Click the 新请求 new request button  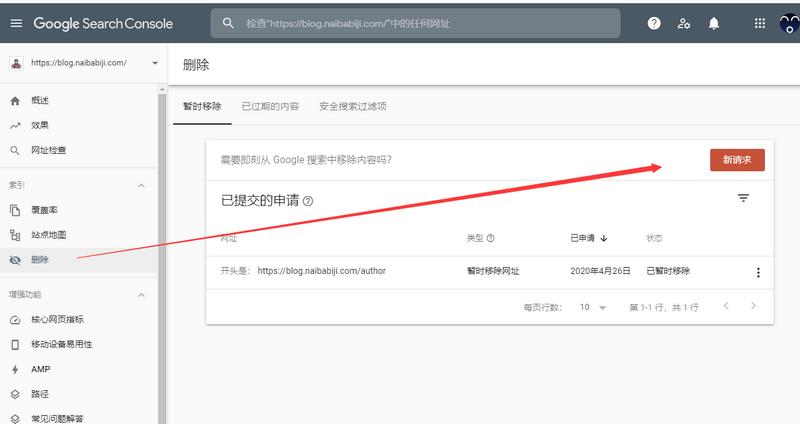737,160
